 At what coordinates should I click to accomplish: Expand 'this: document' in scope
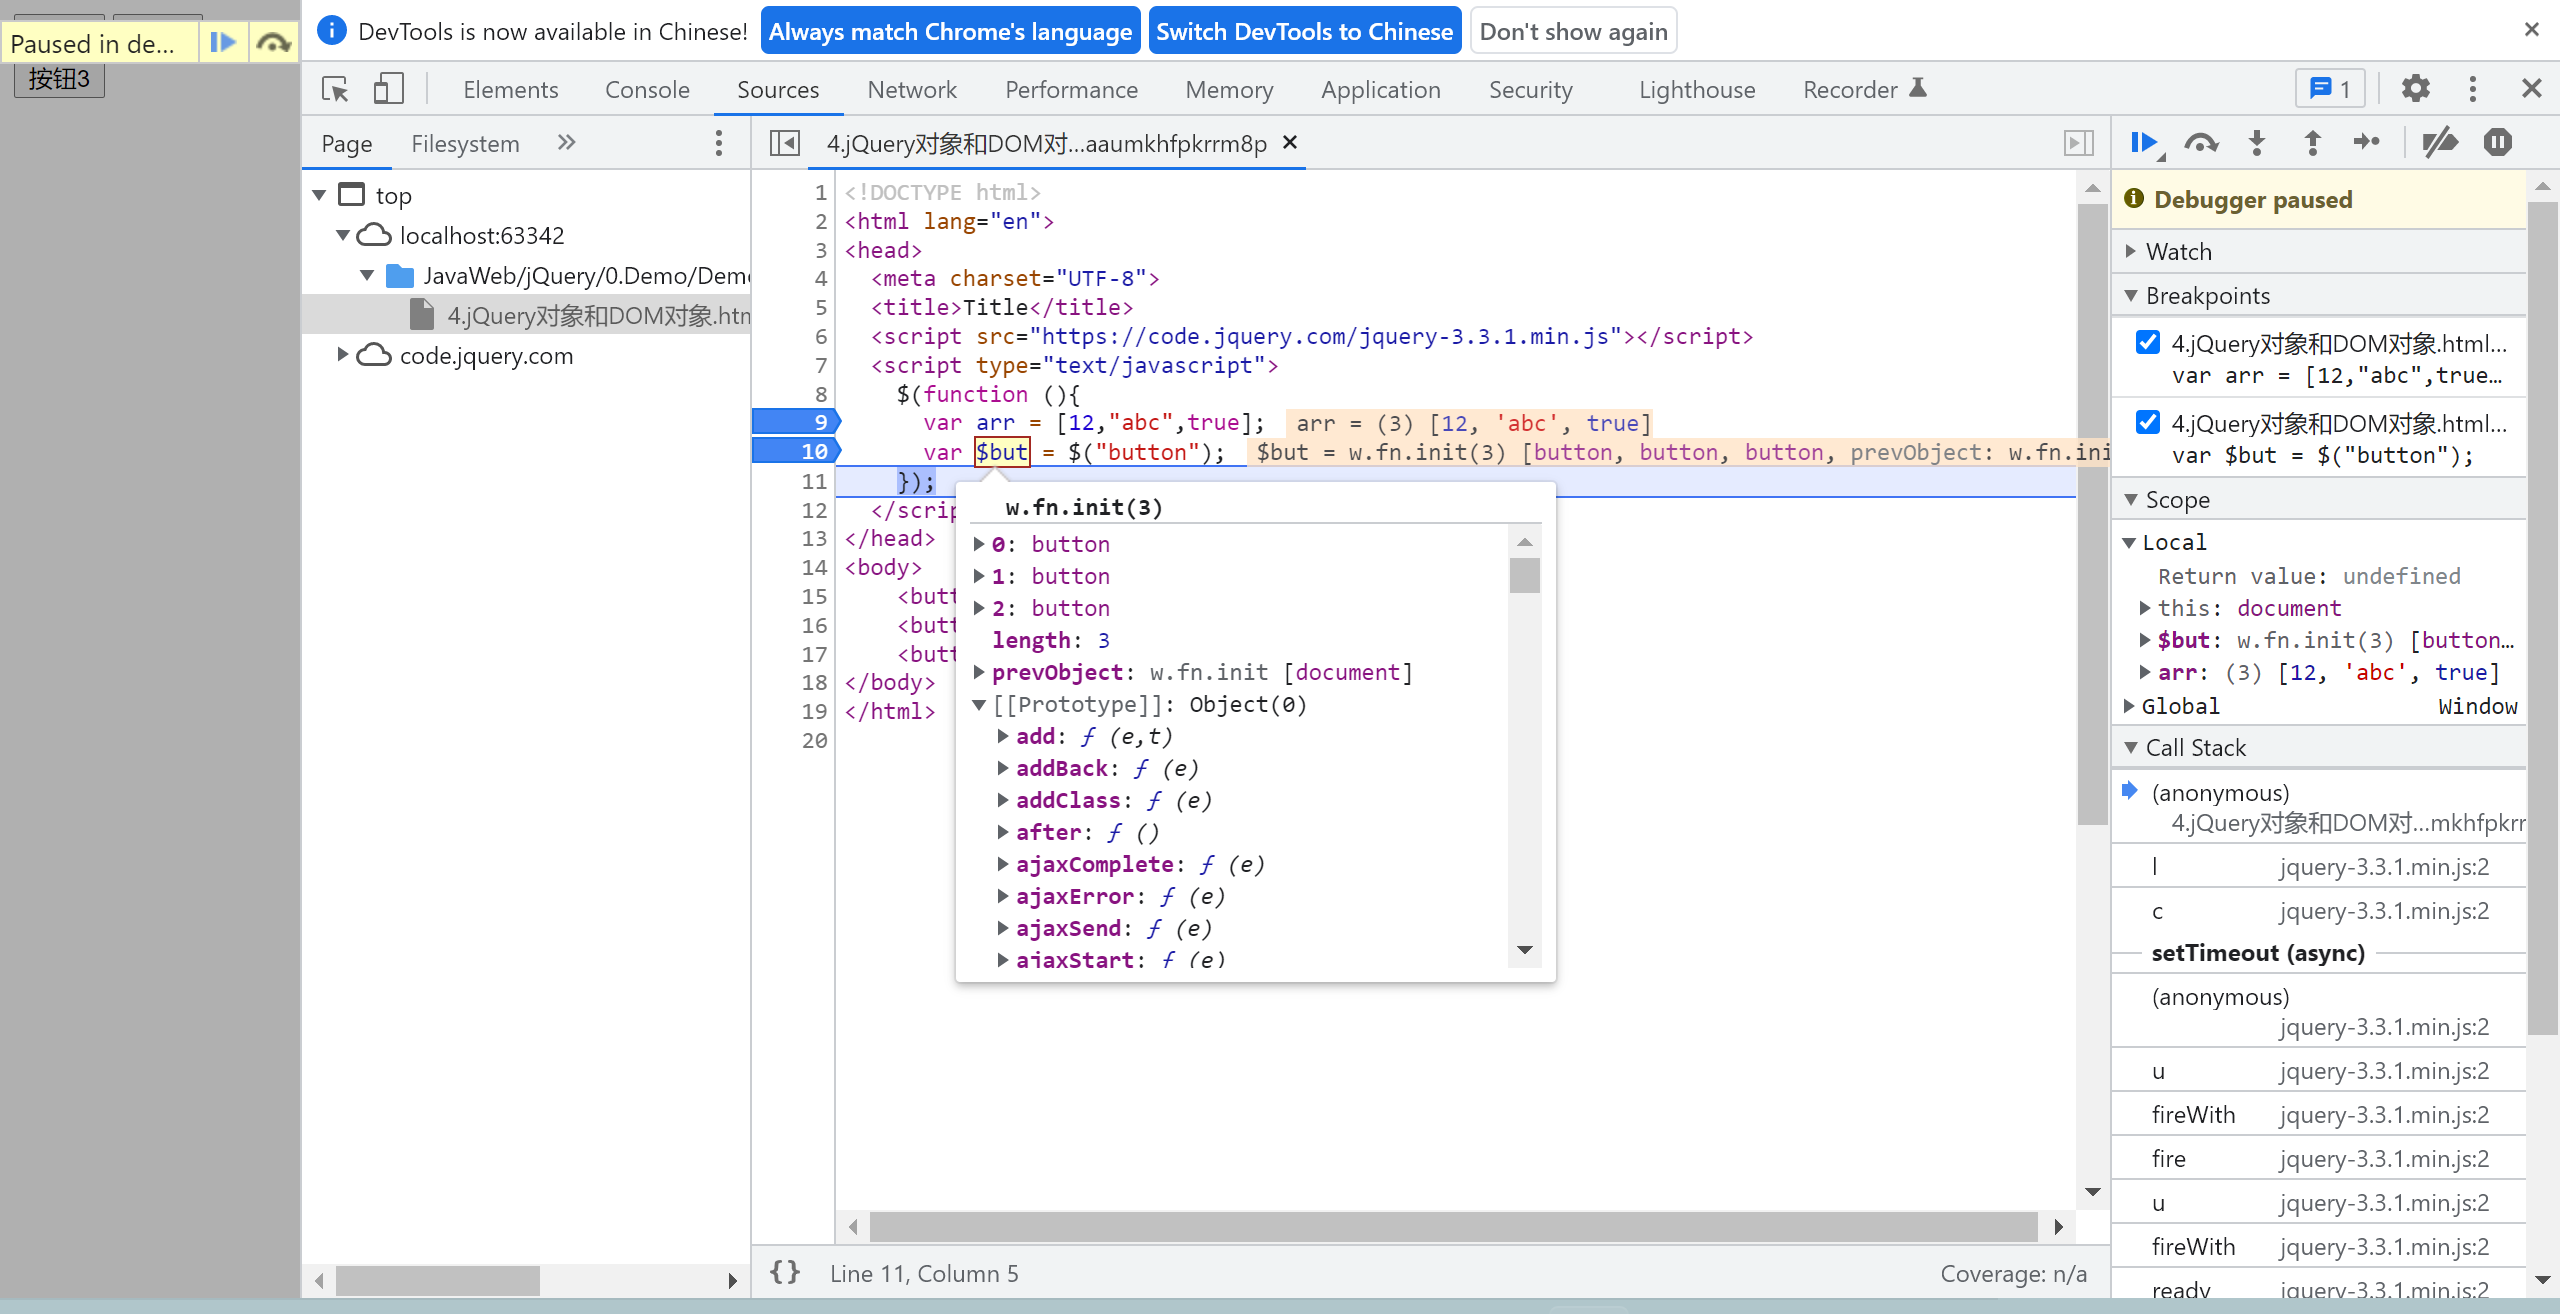[x=2145, y=608]
